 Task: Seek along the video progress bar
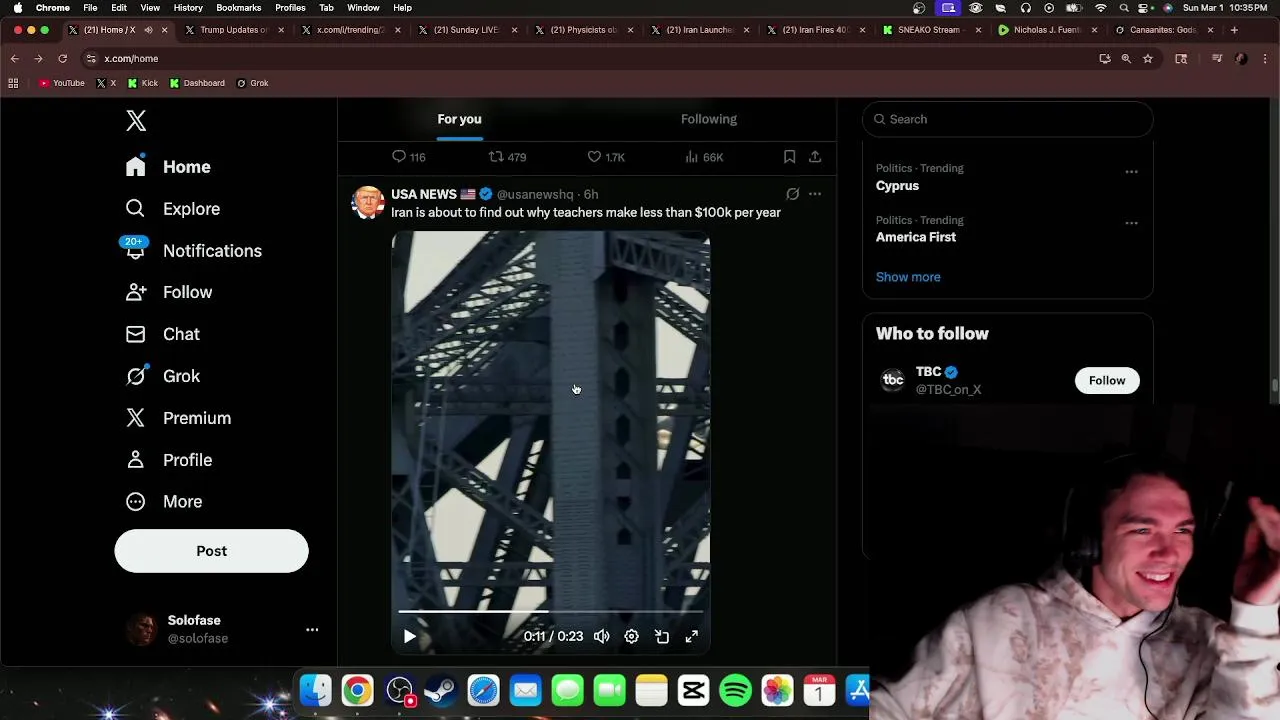[x=550, y=610]
